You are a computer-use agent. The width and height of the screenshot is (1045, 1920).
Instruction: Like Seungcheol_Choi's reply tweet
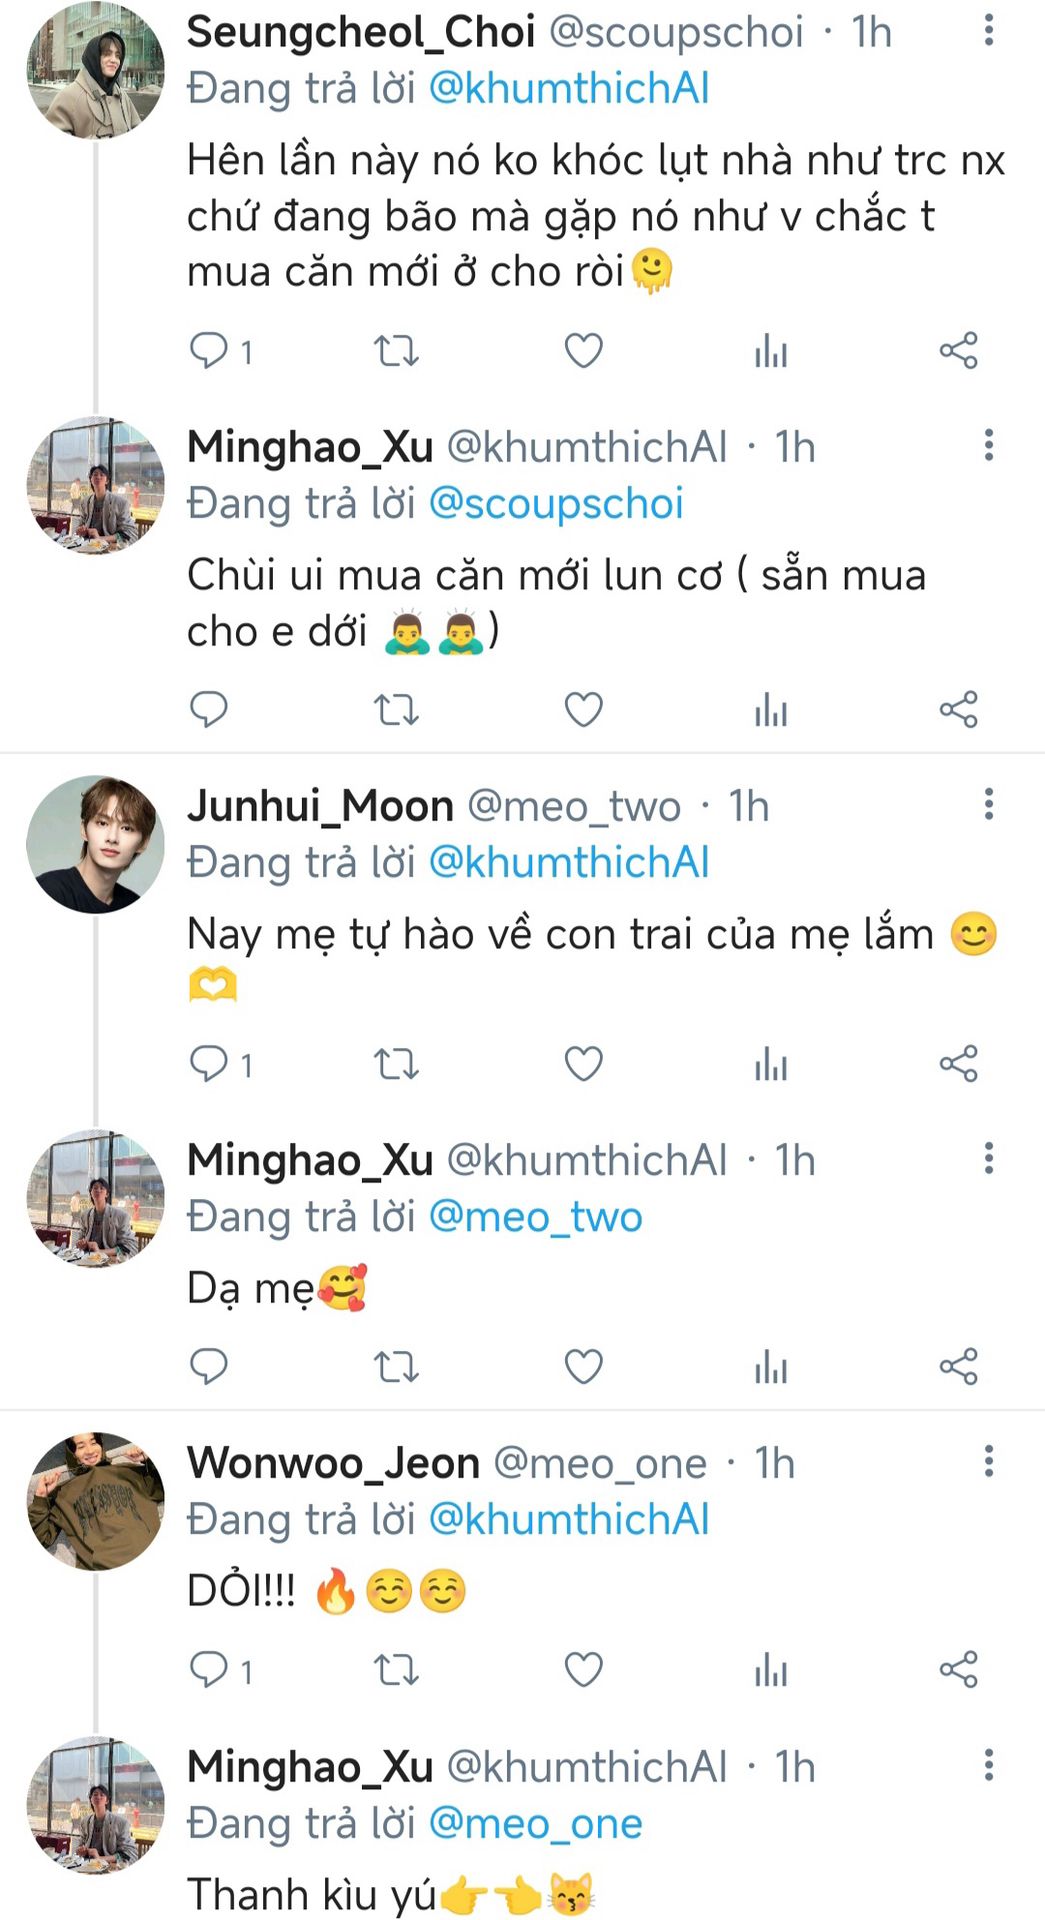click(x=583, y=351)
